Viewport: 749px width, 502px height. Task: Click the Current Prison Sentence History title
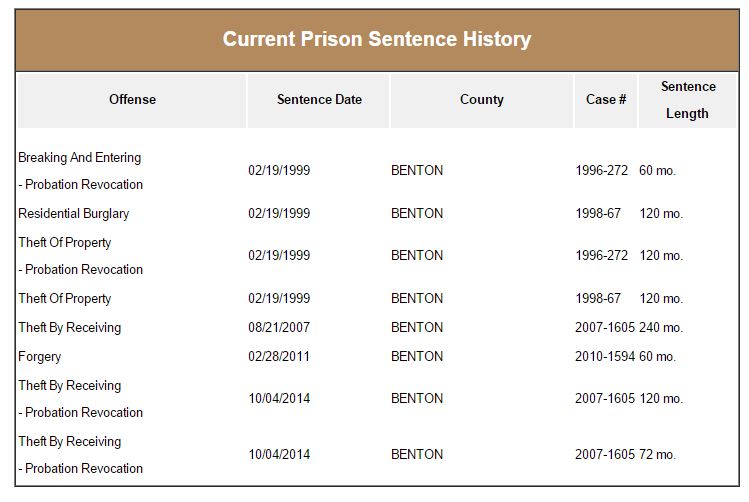pos(376,39)
